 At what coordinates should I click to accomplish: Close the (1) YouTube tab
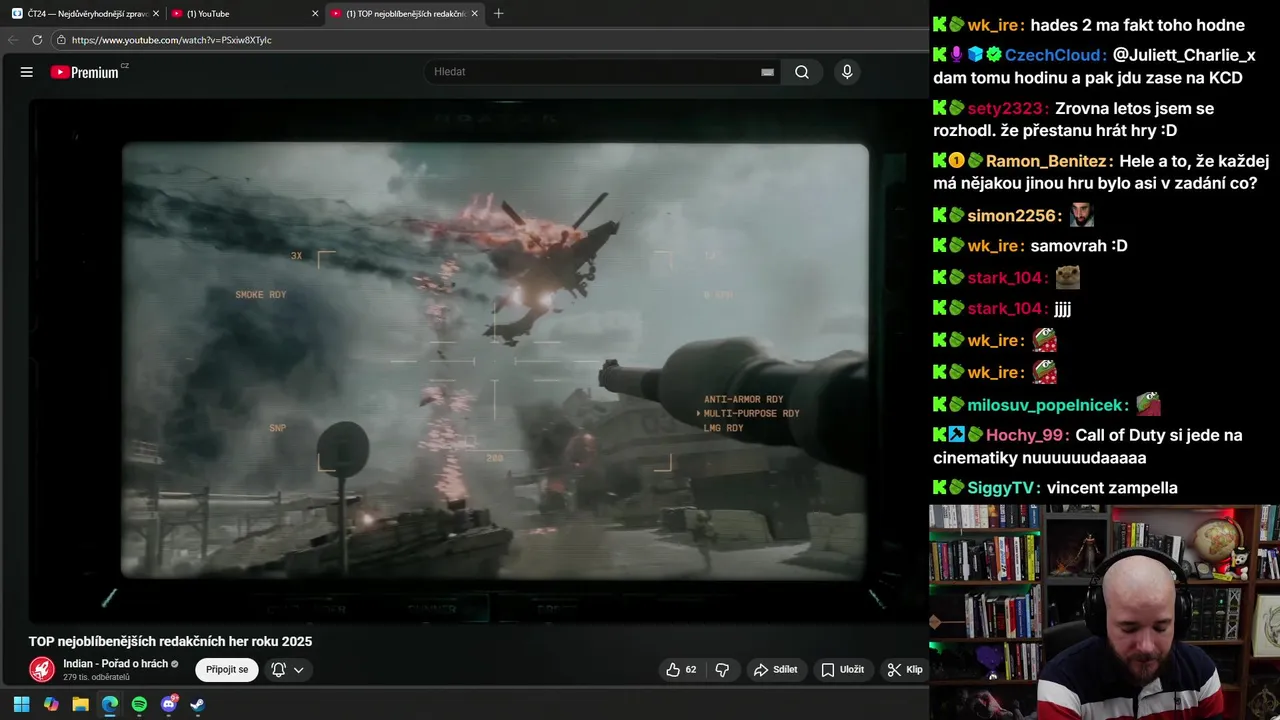[315, 13]
